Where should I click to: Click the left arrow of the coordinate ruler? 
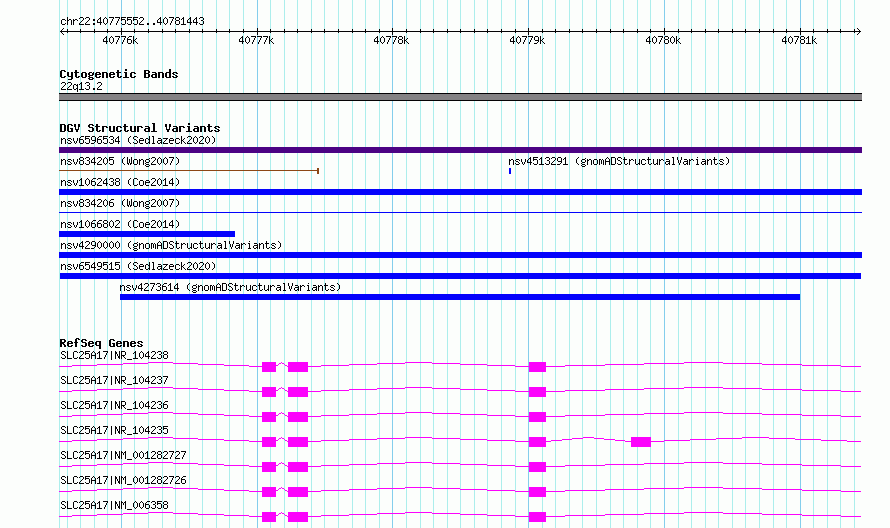[62, 31]
